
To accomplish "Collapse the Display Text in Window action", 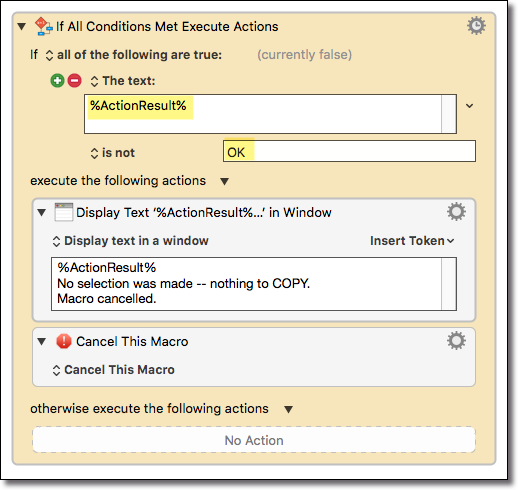I will 42,212.
